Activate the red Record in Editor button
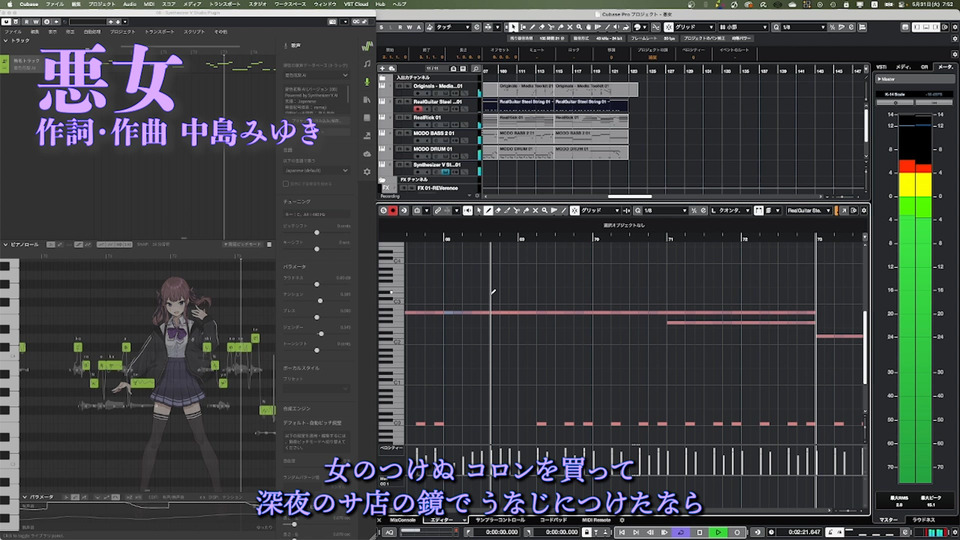 pyautogui.click(x=393, y=211)
